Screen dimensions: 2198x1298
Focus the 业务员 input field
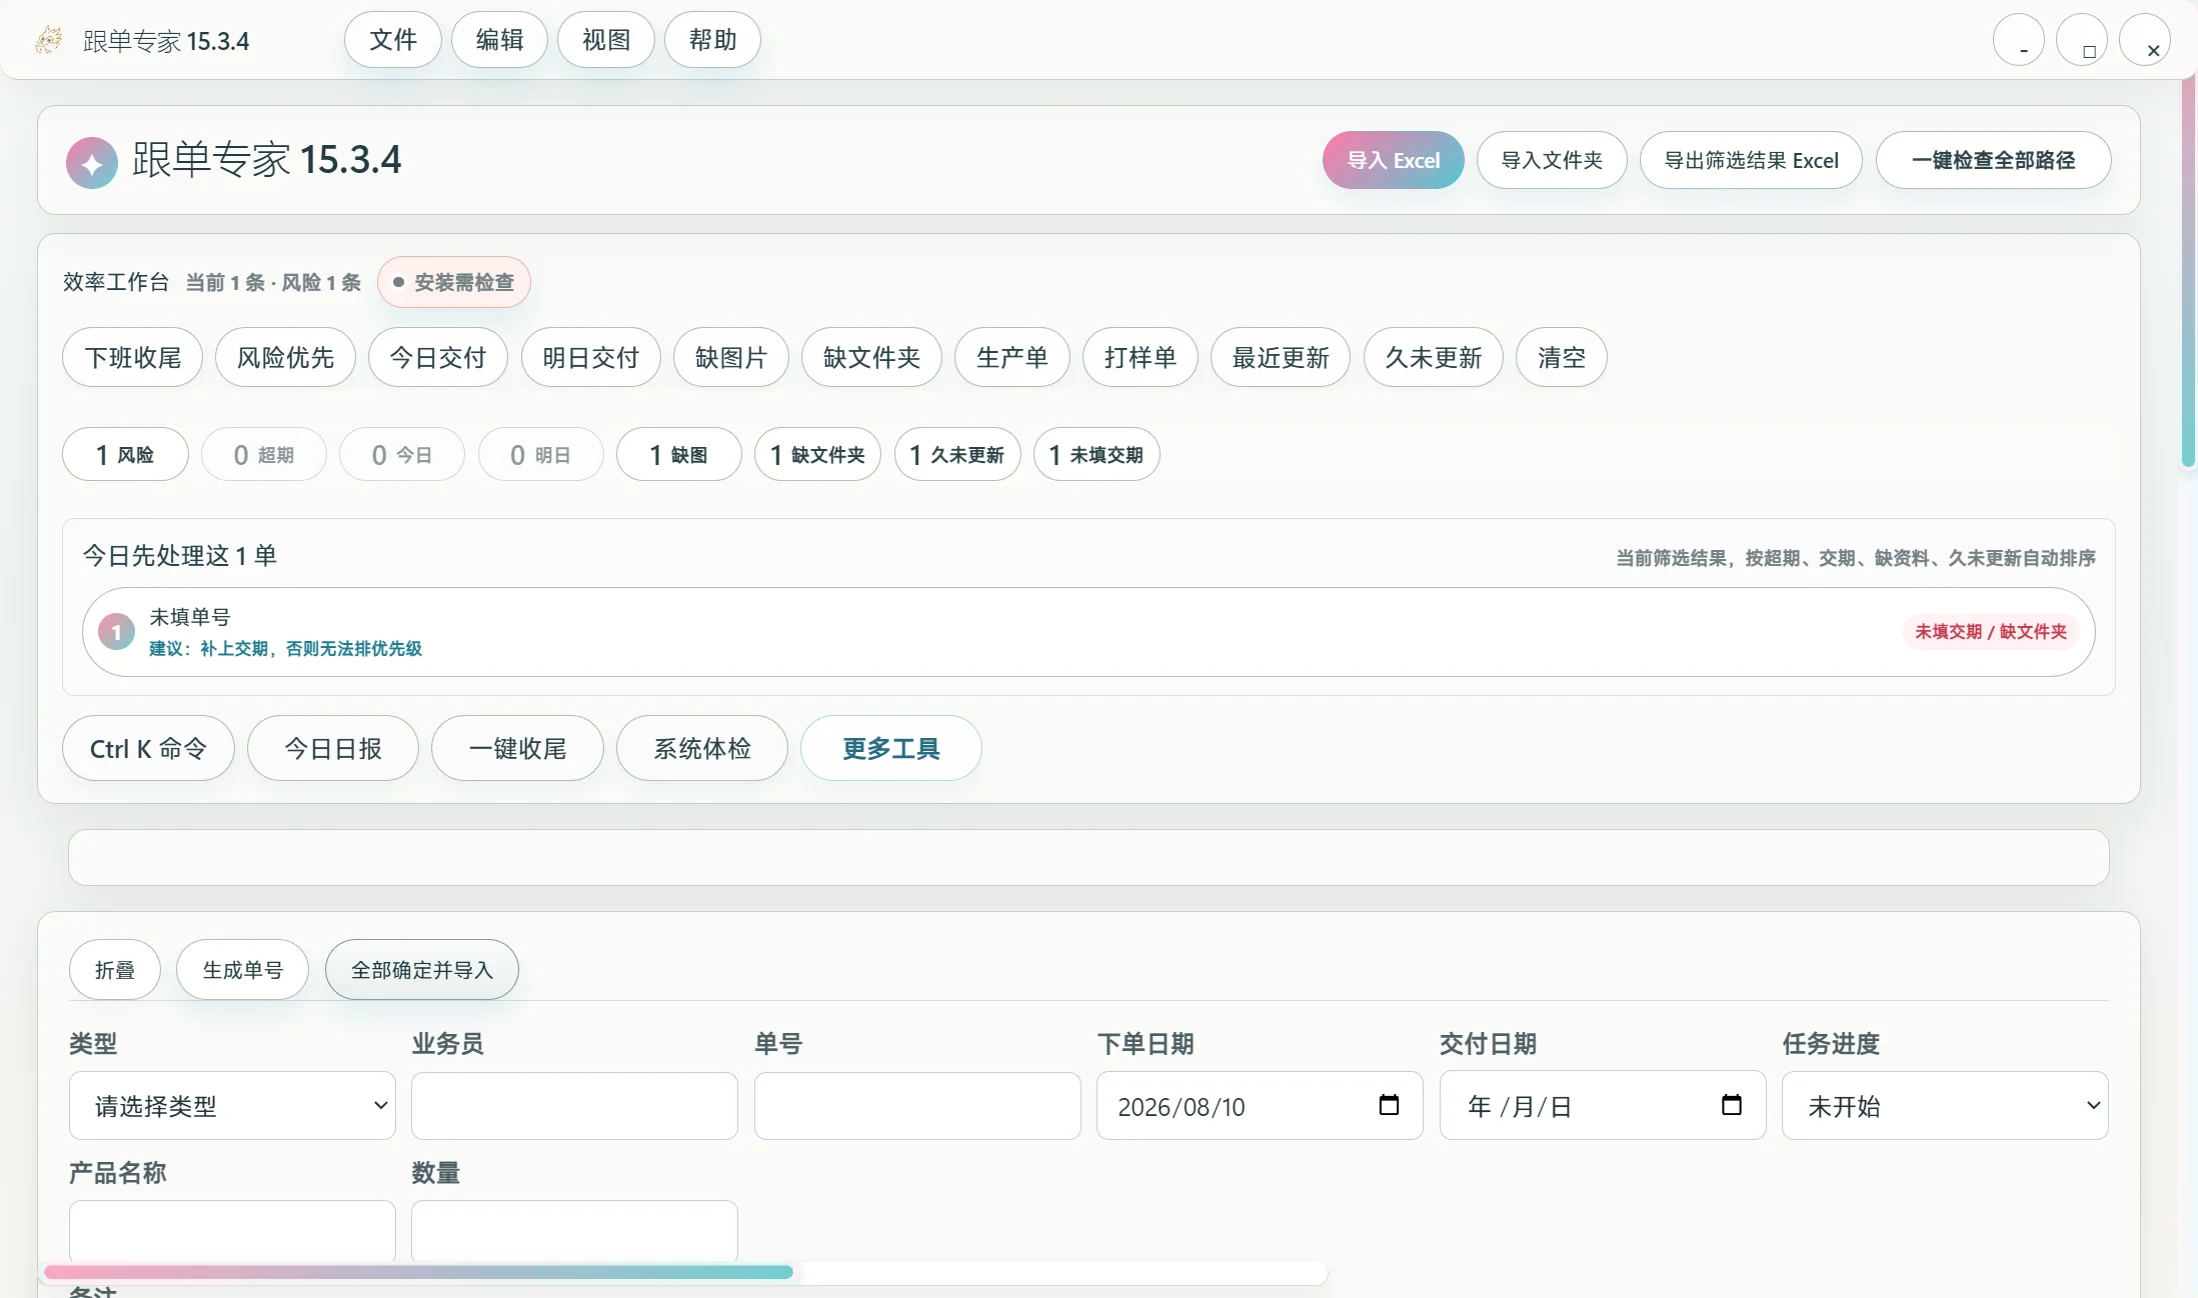(x=575, y=1106)
